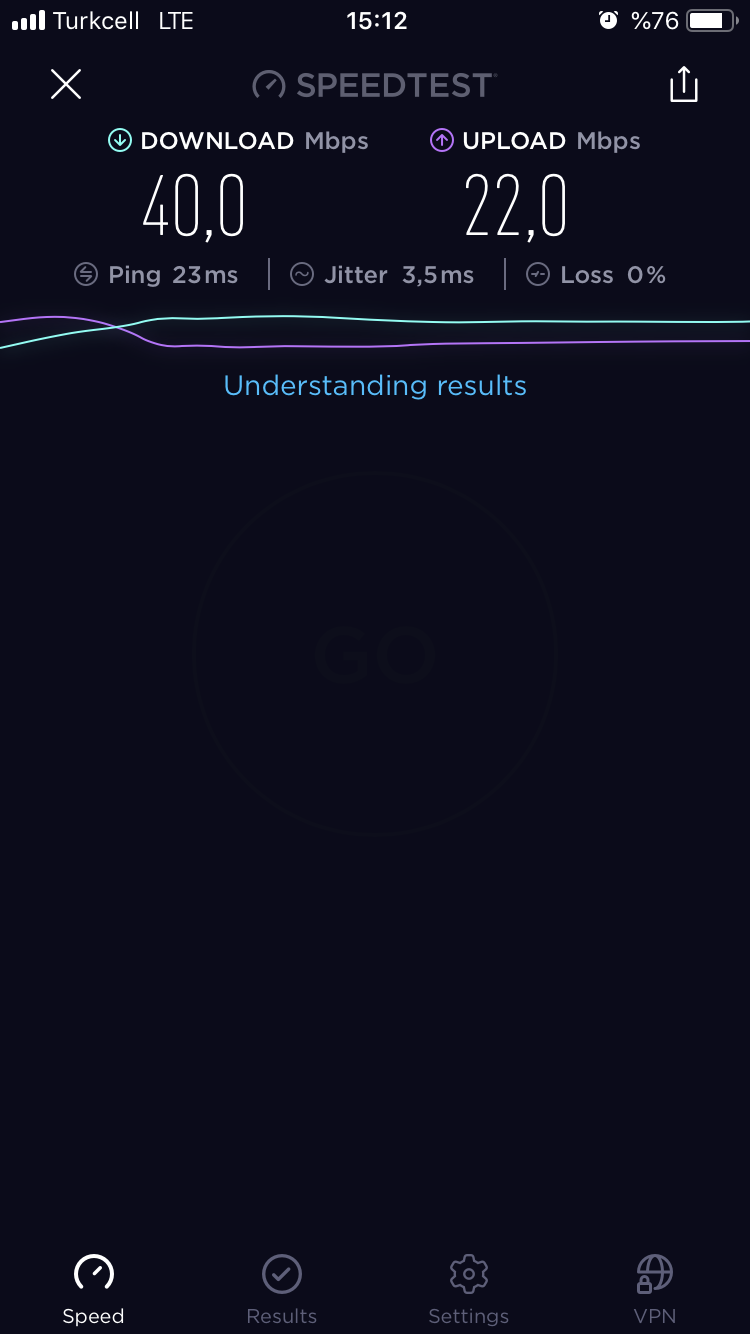
Task: Open the VPN tab
Action: pos(655,1289)
